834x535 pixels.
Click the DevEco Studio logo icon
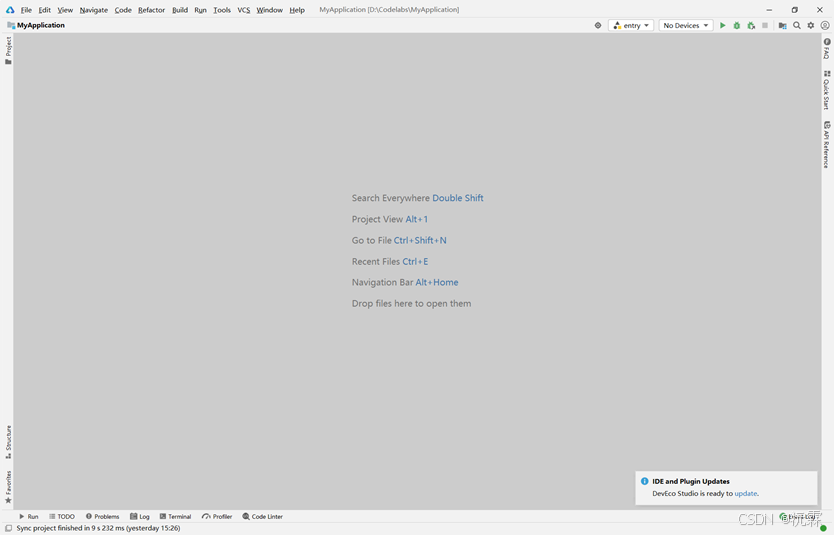10,10
